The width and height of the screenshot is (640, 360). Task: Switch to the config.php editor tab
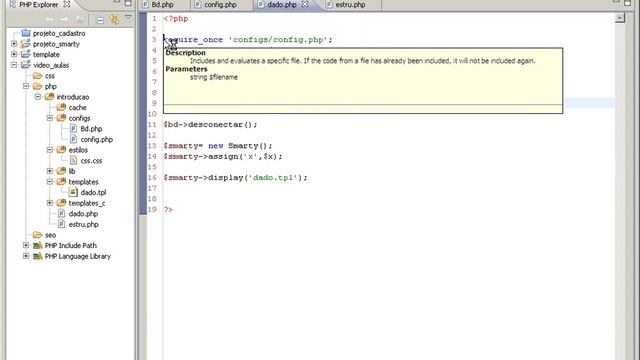click(220, 5)
